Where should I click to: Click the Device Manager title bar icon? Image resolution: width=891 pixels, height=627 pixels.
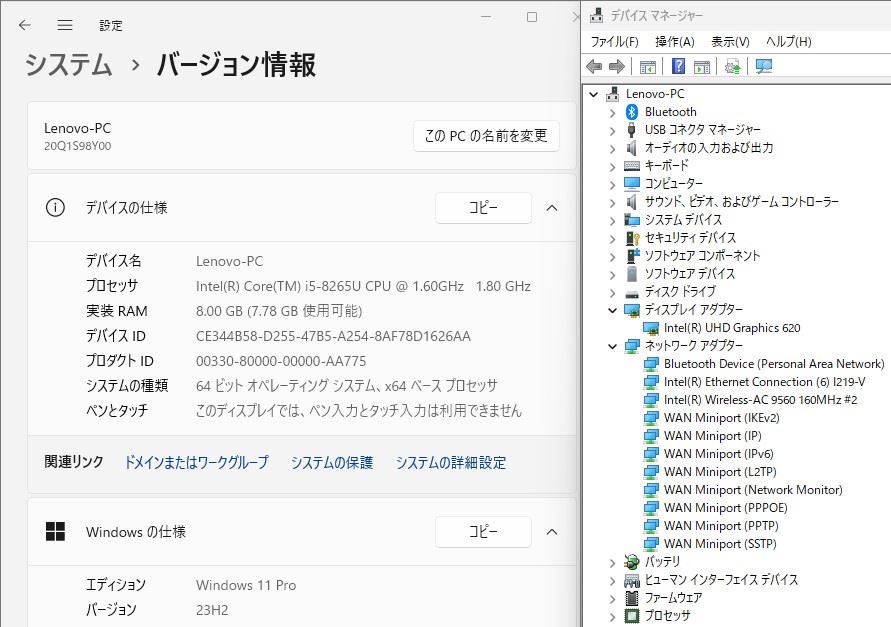click(597, 15)
